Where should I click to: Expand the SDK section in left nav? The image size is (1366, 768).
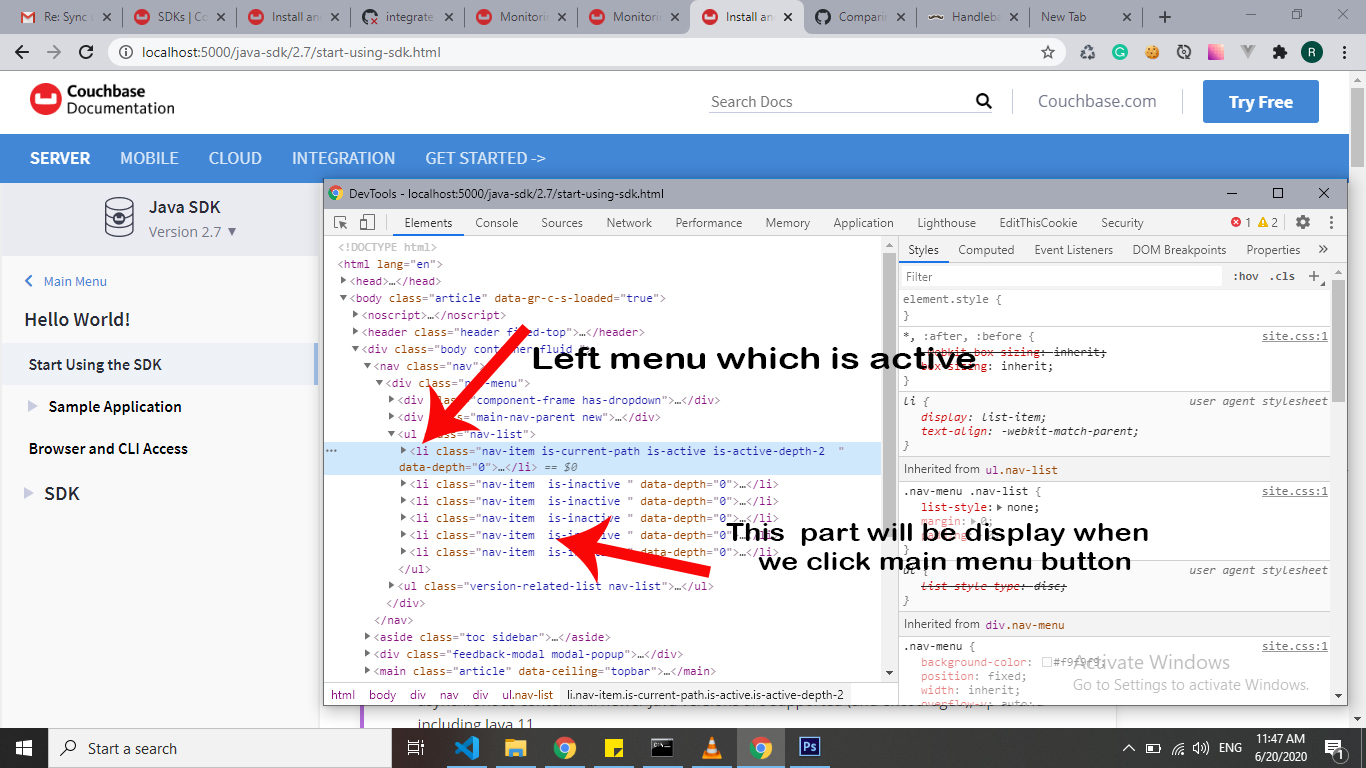(30, 493)
